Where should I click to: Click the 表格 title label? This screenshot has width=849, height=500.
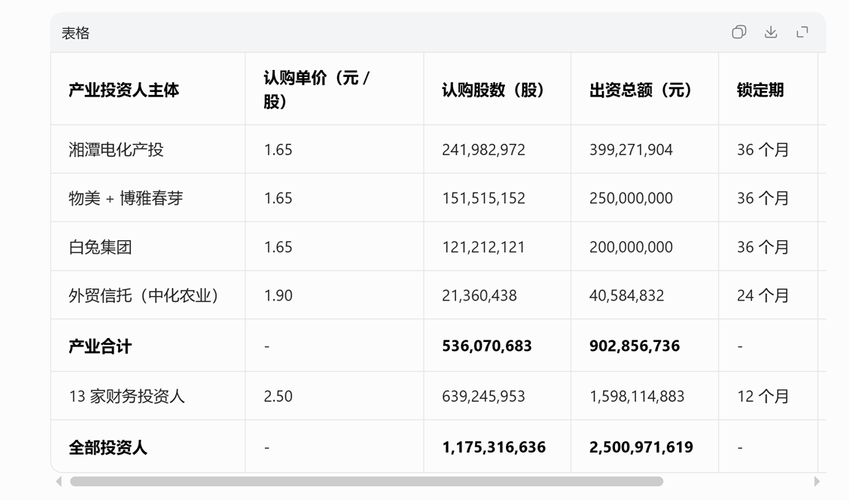pos(76,33)
